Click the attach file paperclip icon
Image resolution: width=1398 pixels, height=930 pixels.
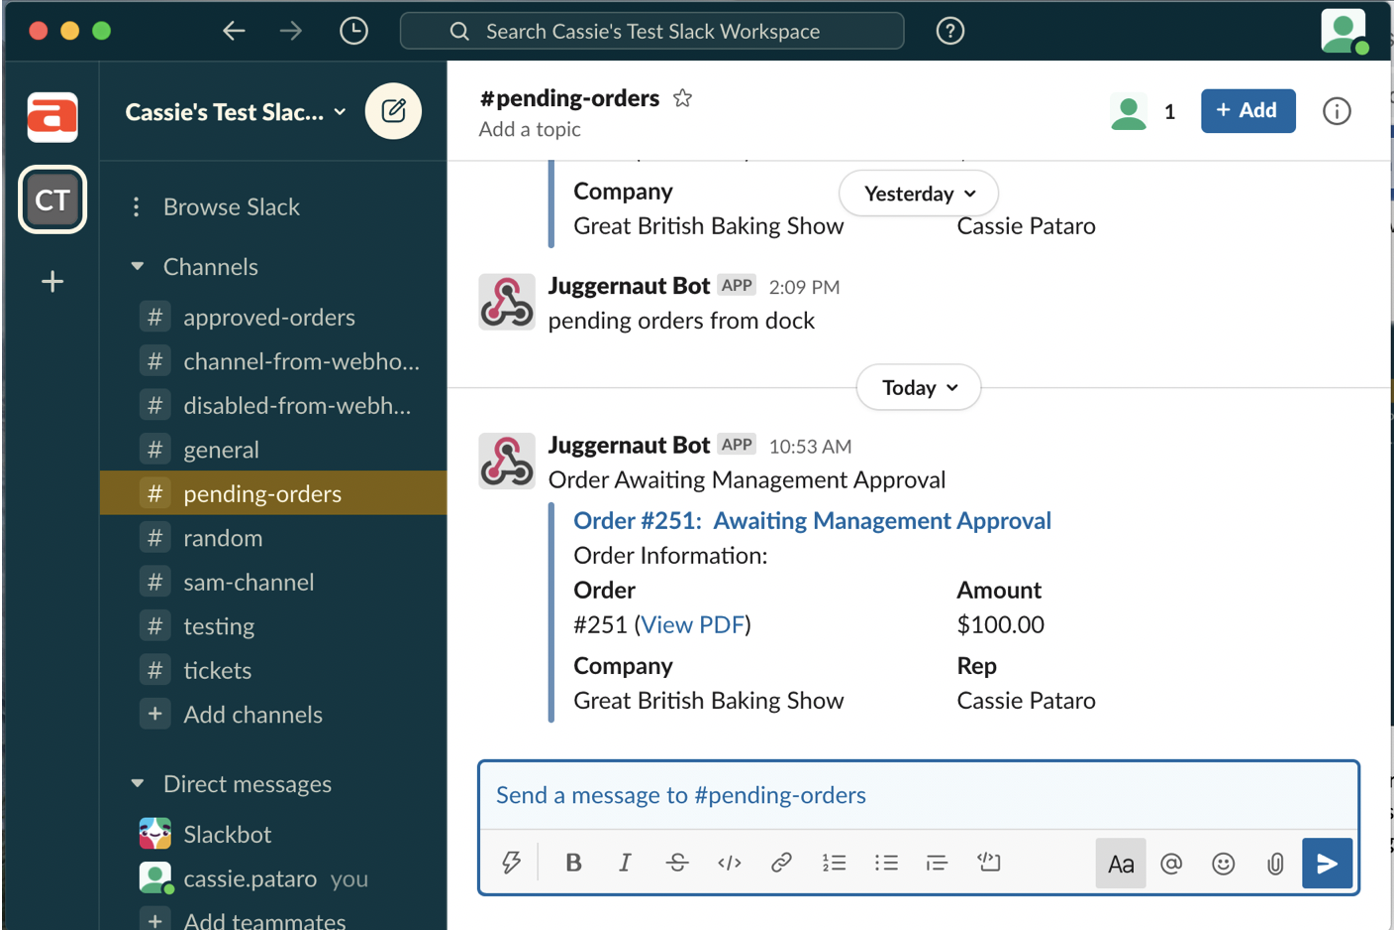(1275, 863)
